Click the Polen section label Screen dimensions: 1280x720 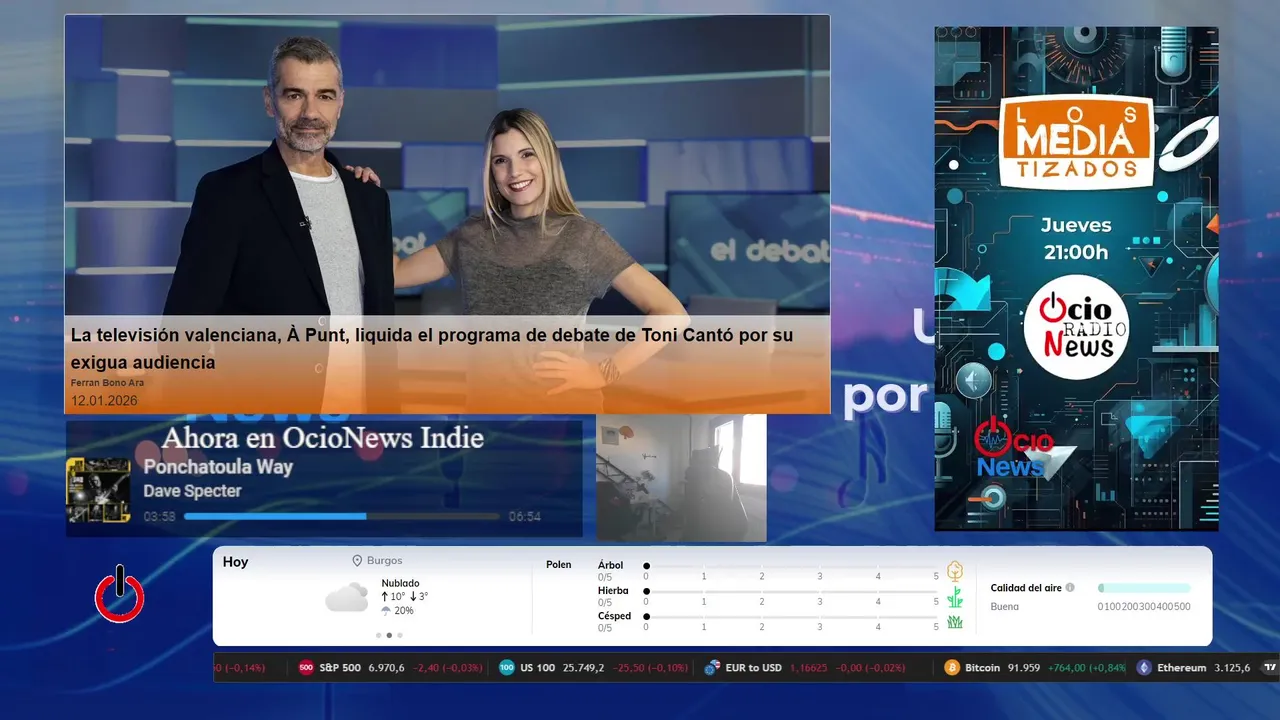pos(559,565)
